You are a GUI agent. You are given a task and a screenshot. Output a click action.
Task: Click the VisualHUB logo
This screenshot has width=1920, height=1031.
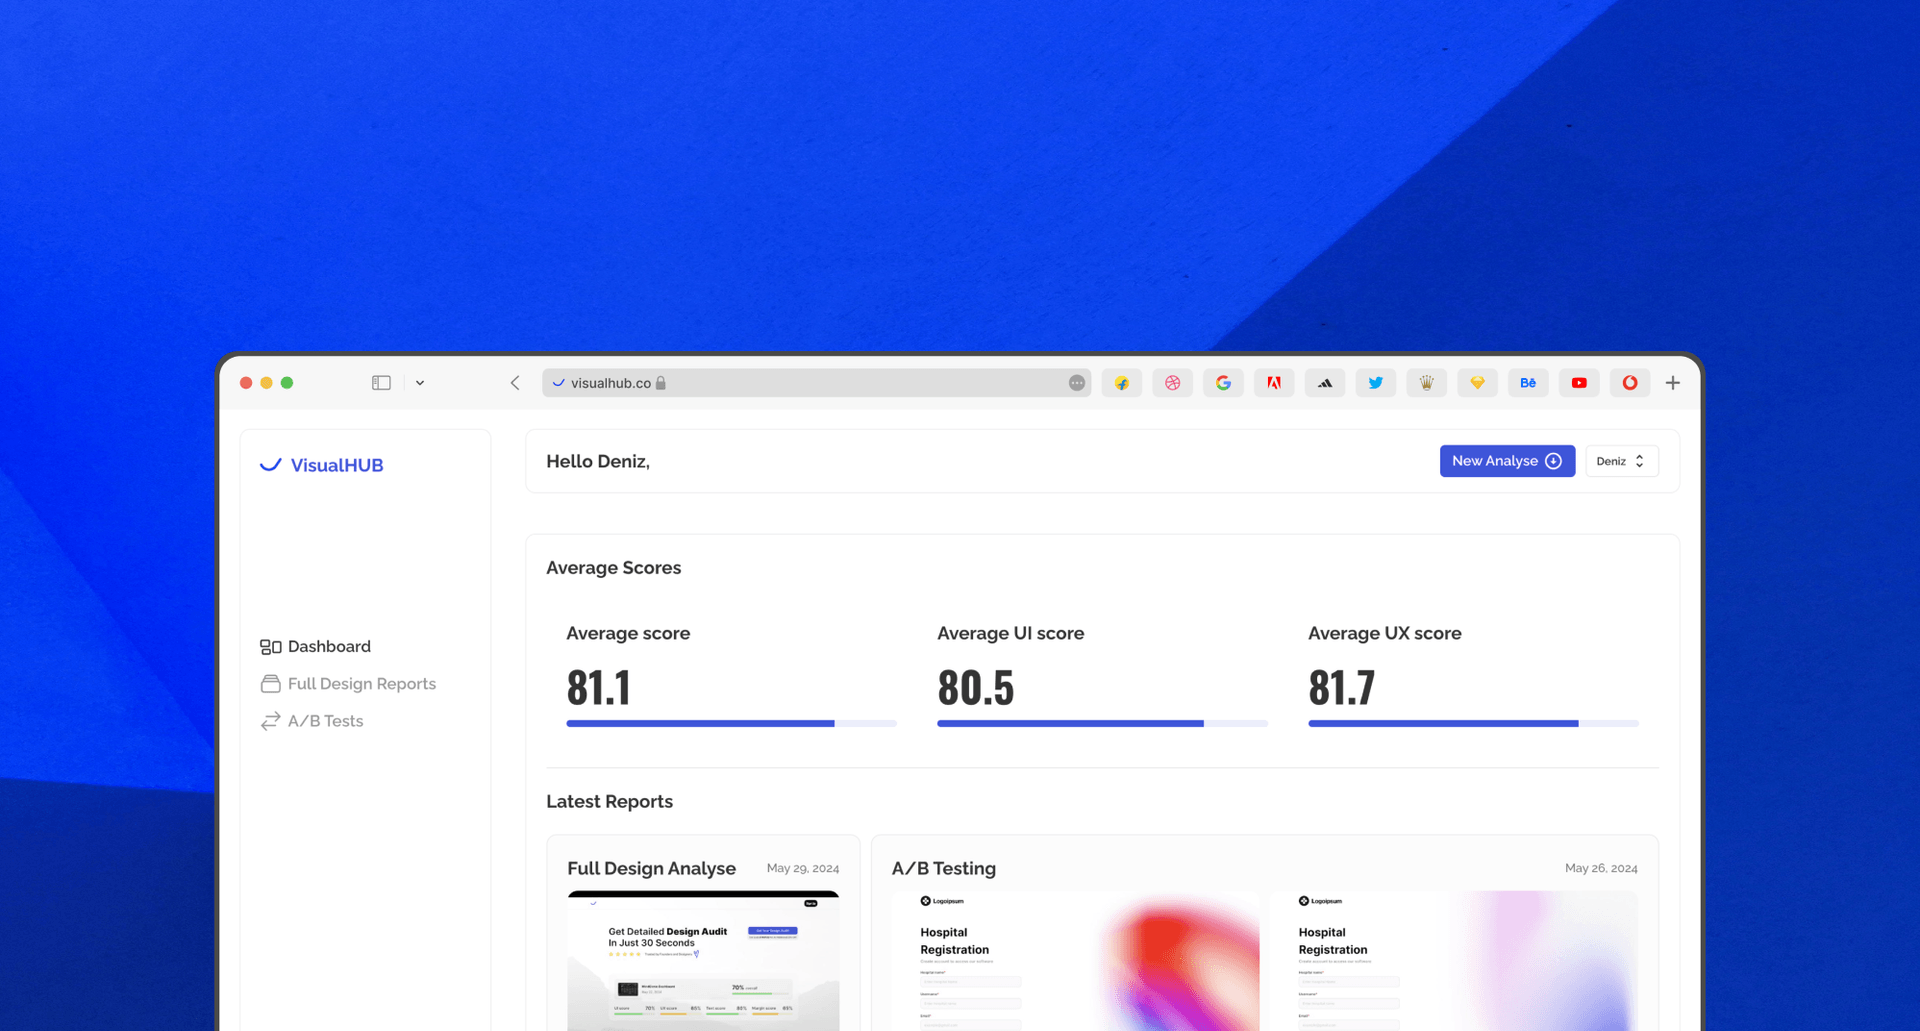(322, 465)
